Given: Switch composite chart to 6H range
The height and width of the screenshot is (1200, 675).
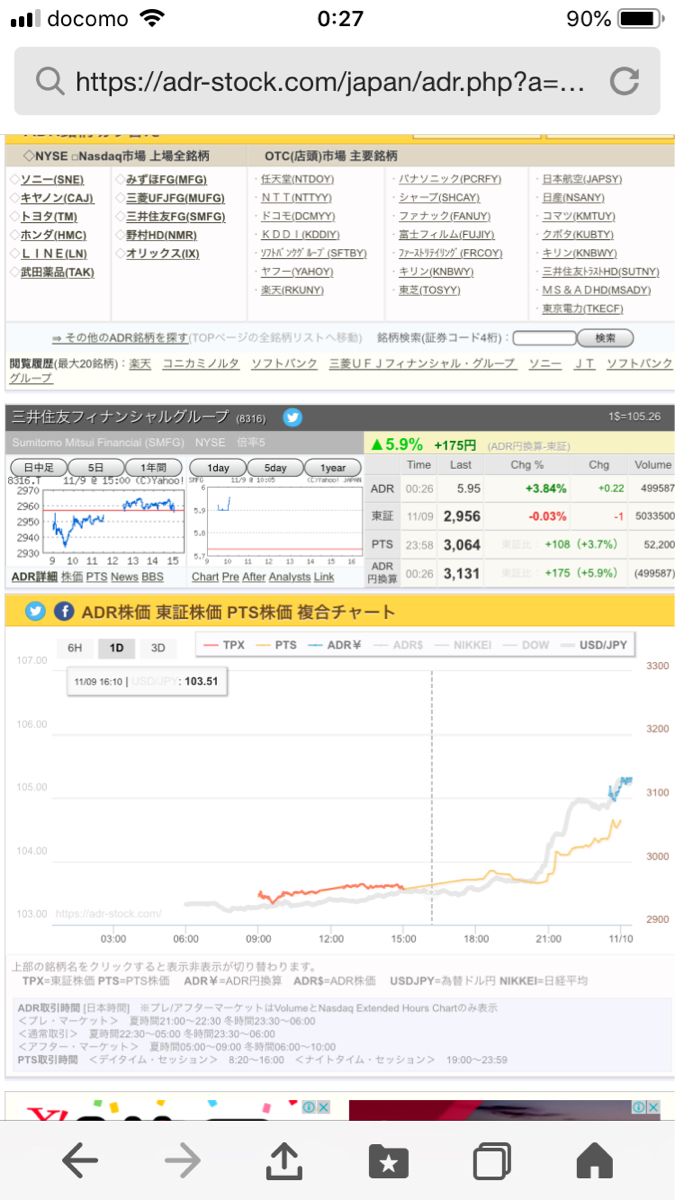Looking at the screenshot, I should [x=75, y=647].
